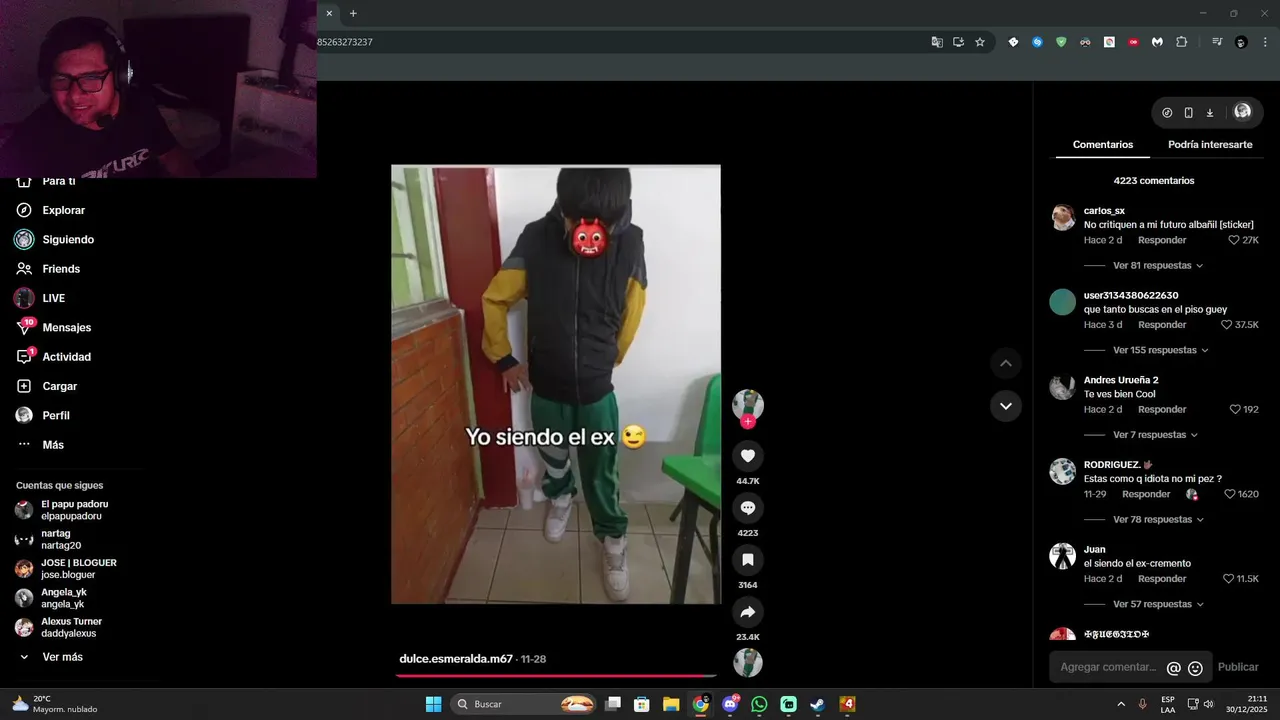Open the Más menu
Screen dimensions: 1280x720
(x=40, y=445)
